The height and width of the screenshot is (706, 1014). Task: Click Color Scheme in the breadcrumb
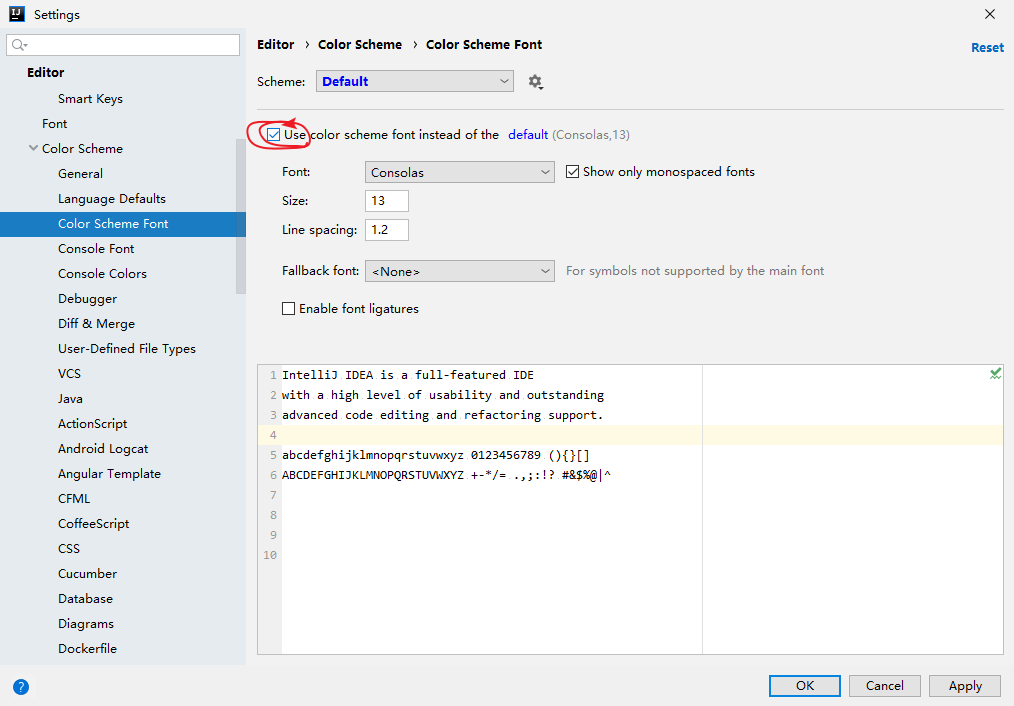[360, 45]
